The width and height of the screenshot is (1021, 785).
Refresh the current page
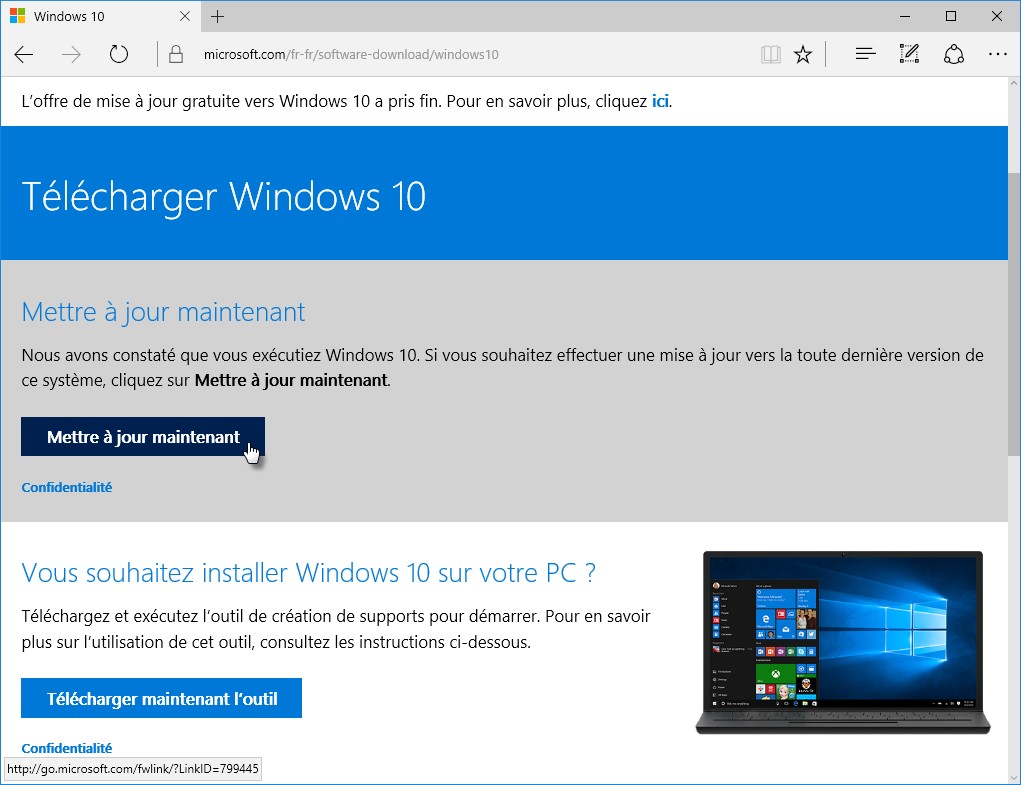(119, 55)
